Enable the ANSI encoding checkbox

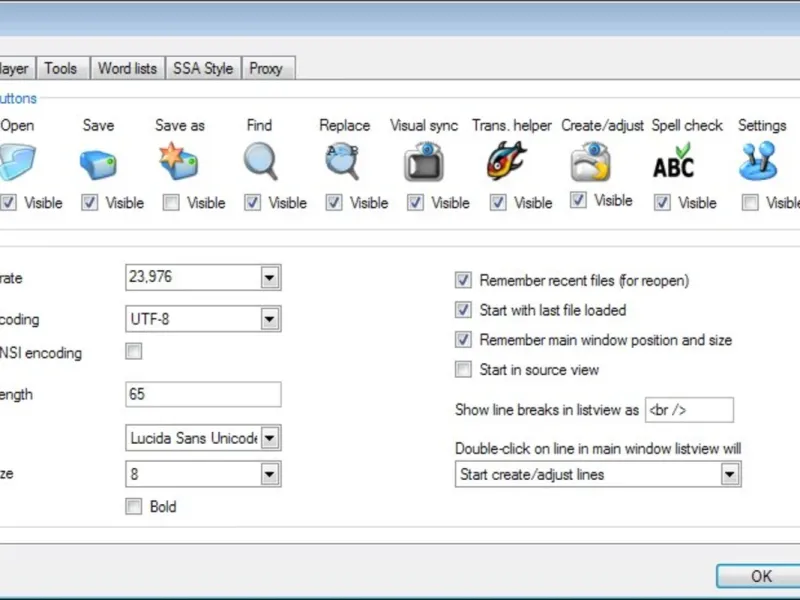pos(134,351)
